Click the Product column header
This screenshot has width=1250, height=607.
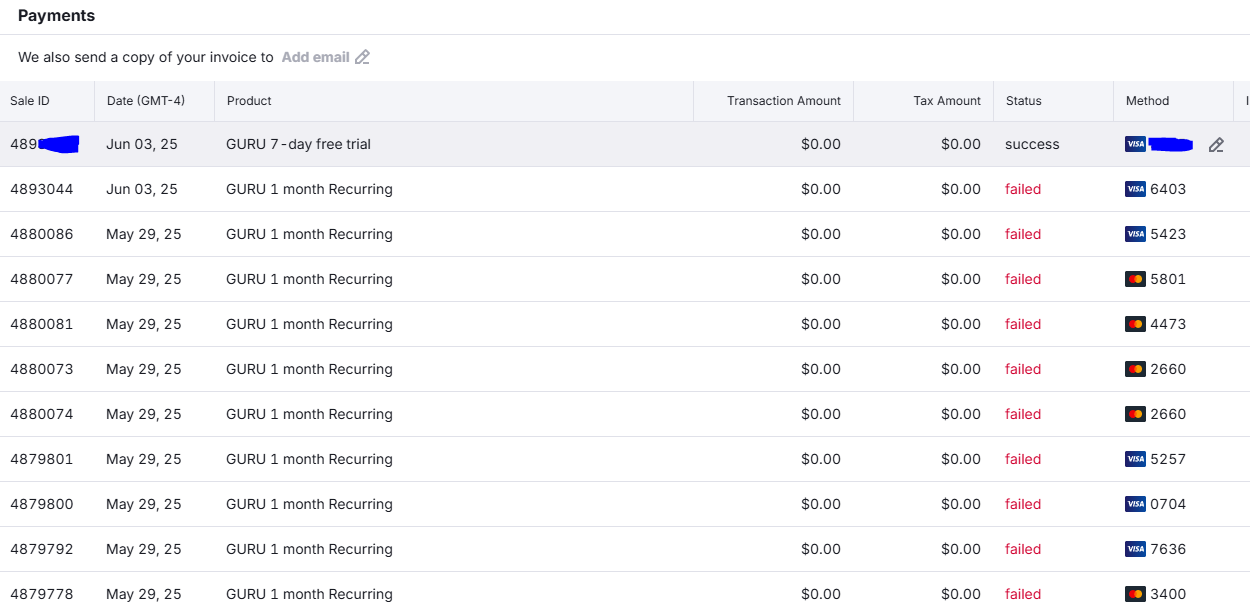249,101
